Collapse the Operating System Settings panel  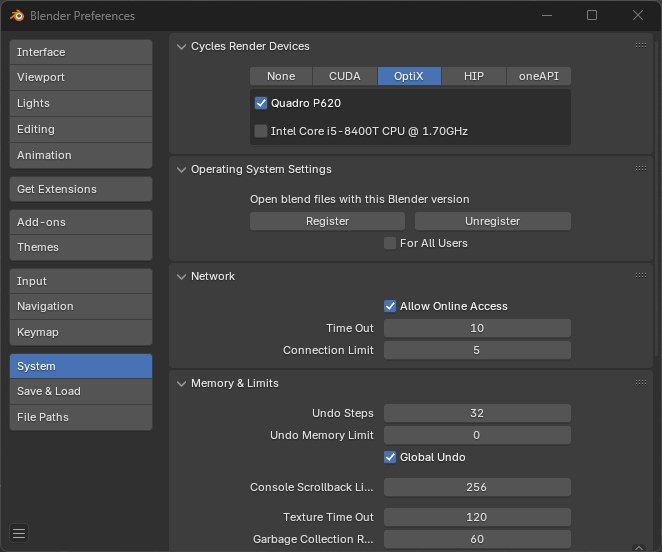pyautogui.click(x=182, y=170)
